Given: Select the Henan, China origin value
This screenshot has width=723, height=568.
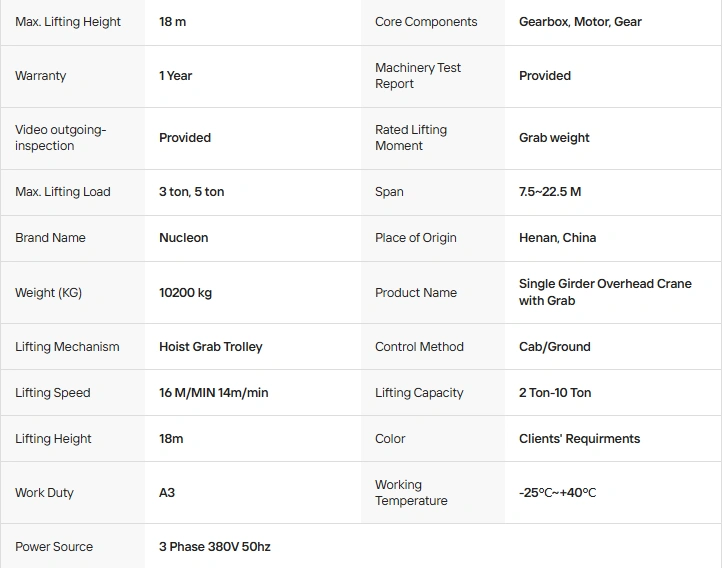Looking at the screenshot, I should (x=557, y=237).
